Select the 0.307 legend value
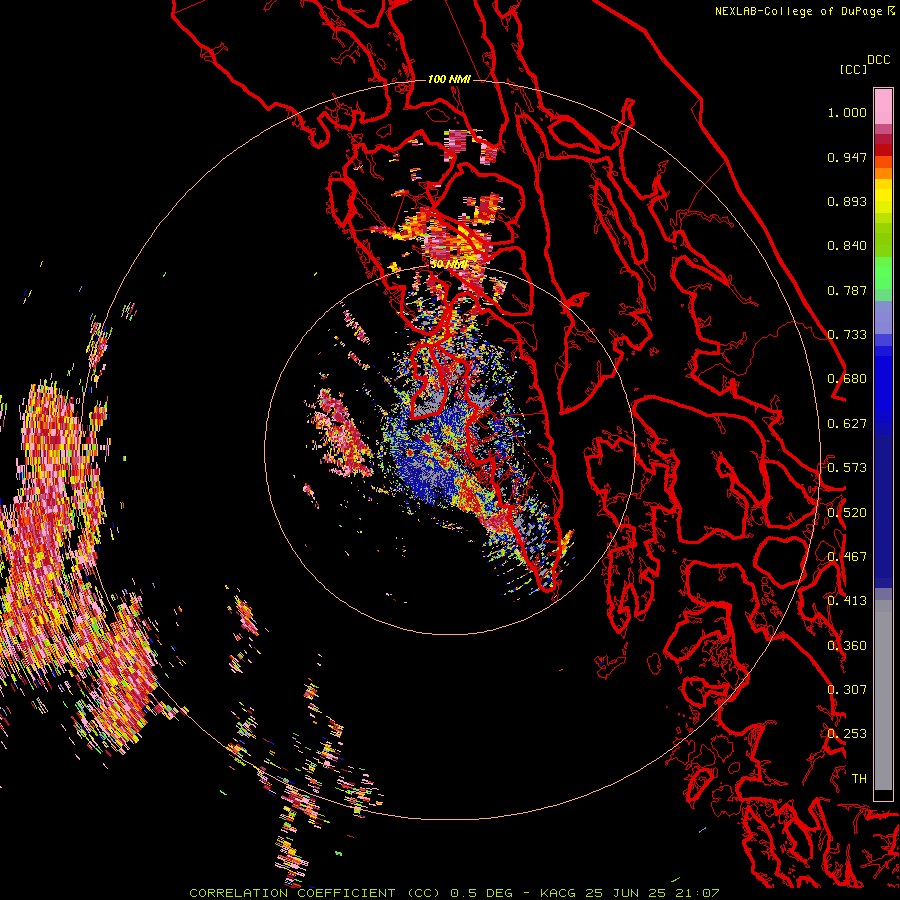This screenshot has height=900, width=900. (847, 690)
